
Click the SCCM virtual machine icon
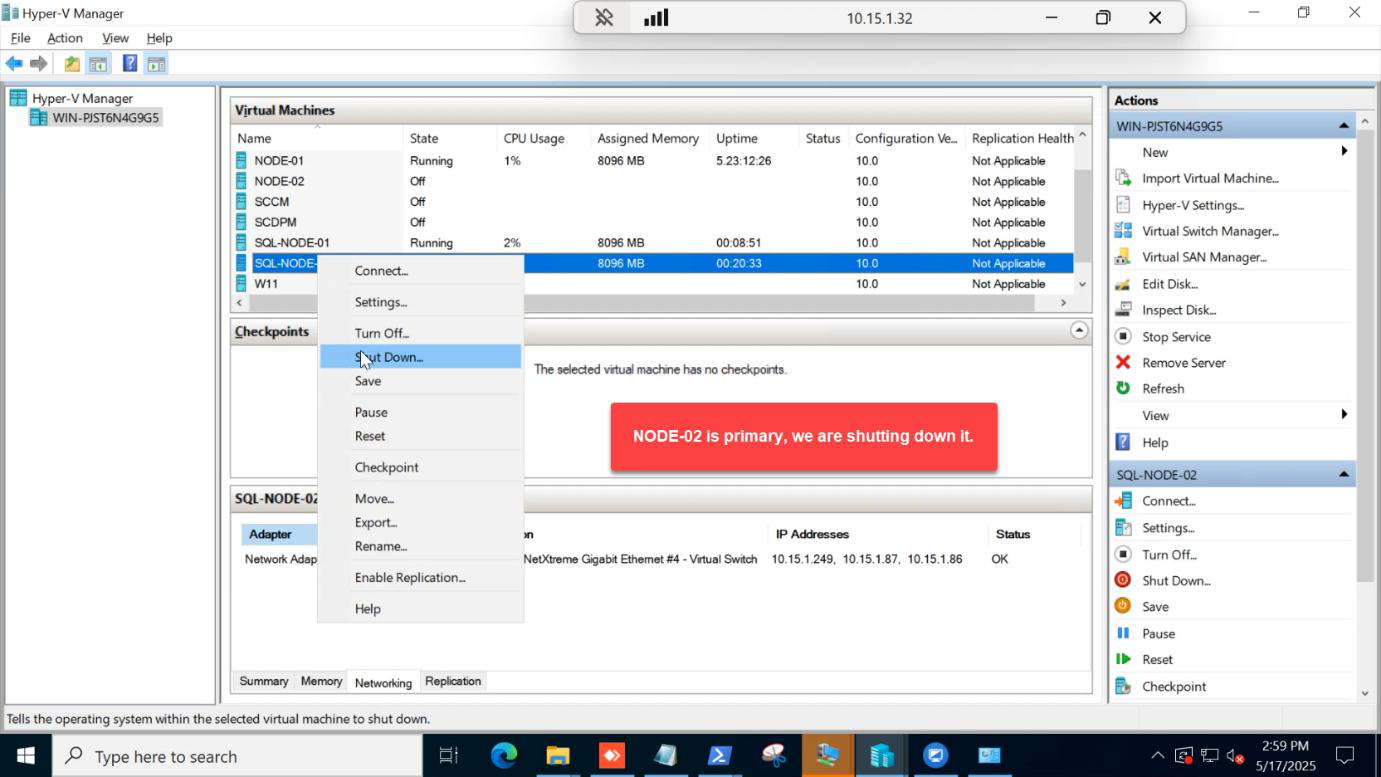click(241, 201)
